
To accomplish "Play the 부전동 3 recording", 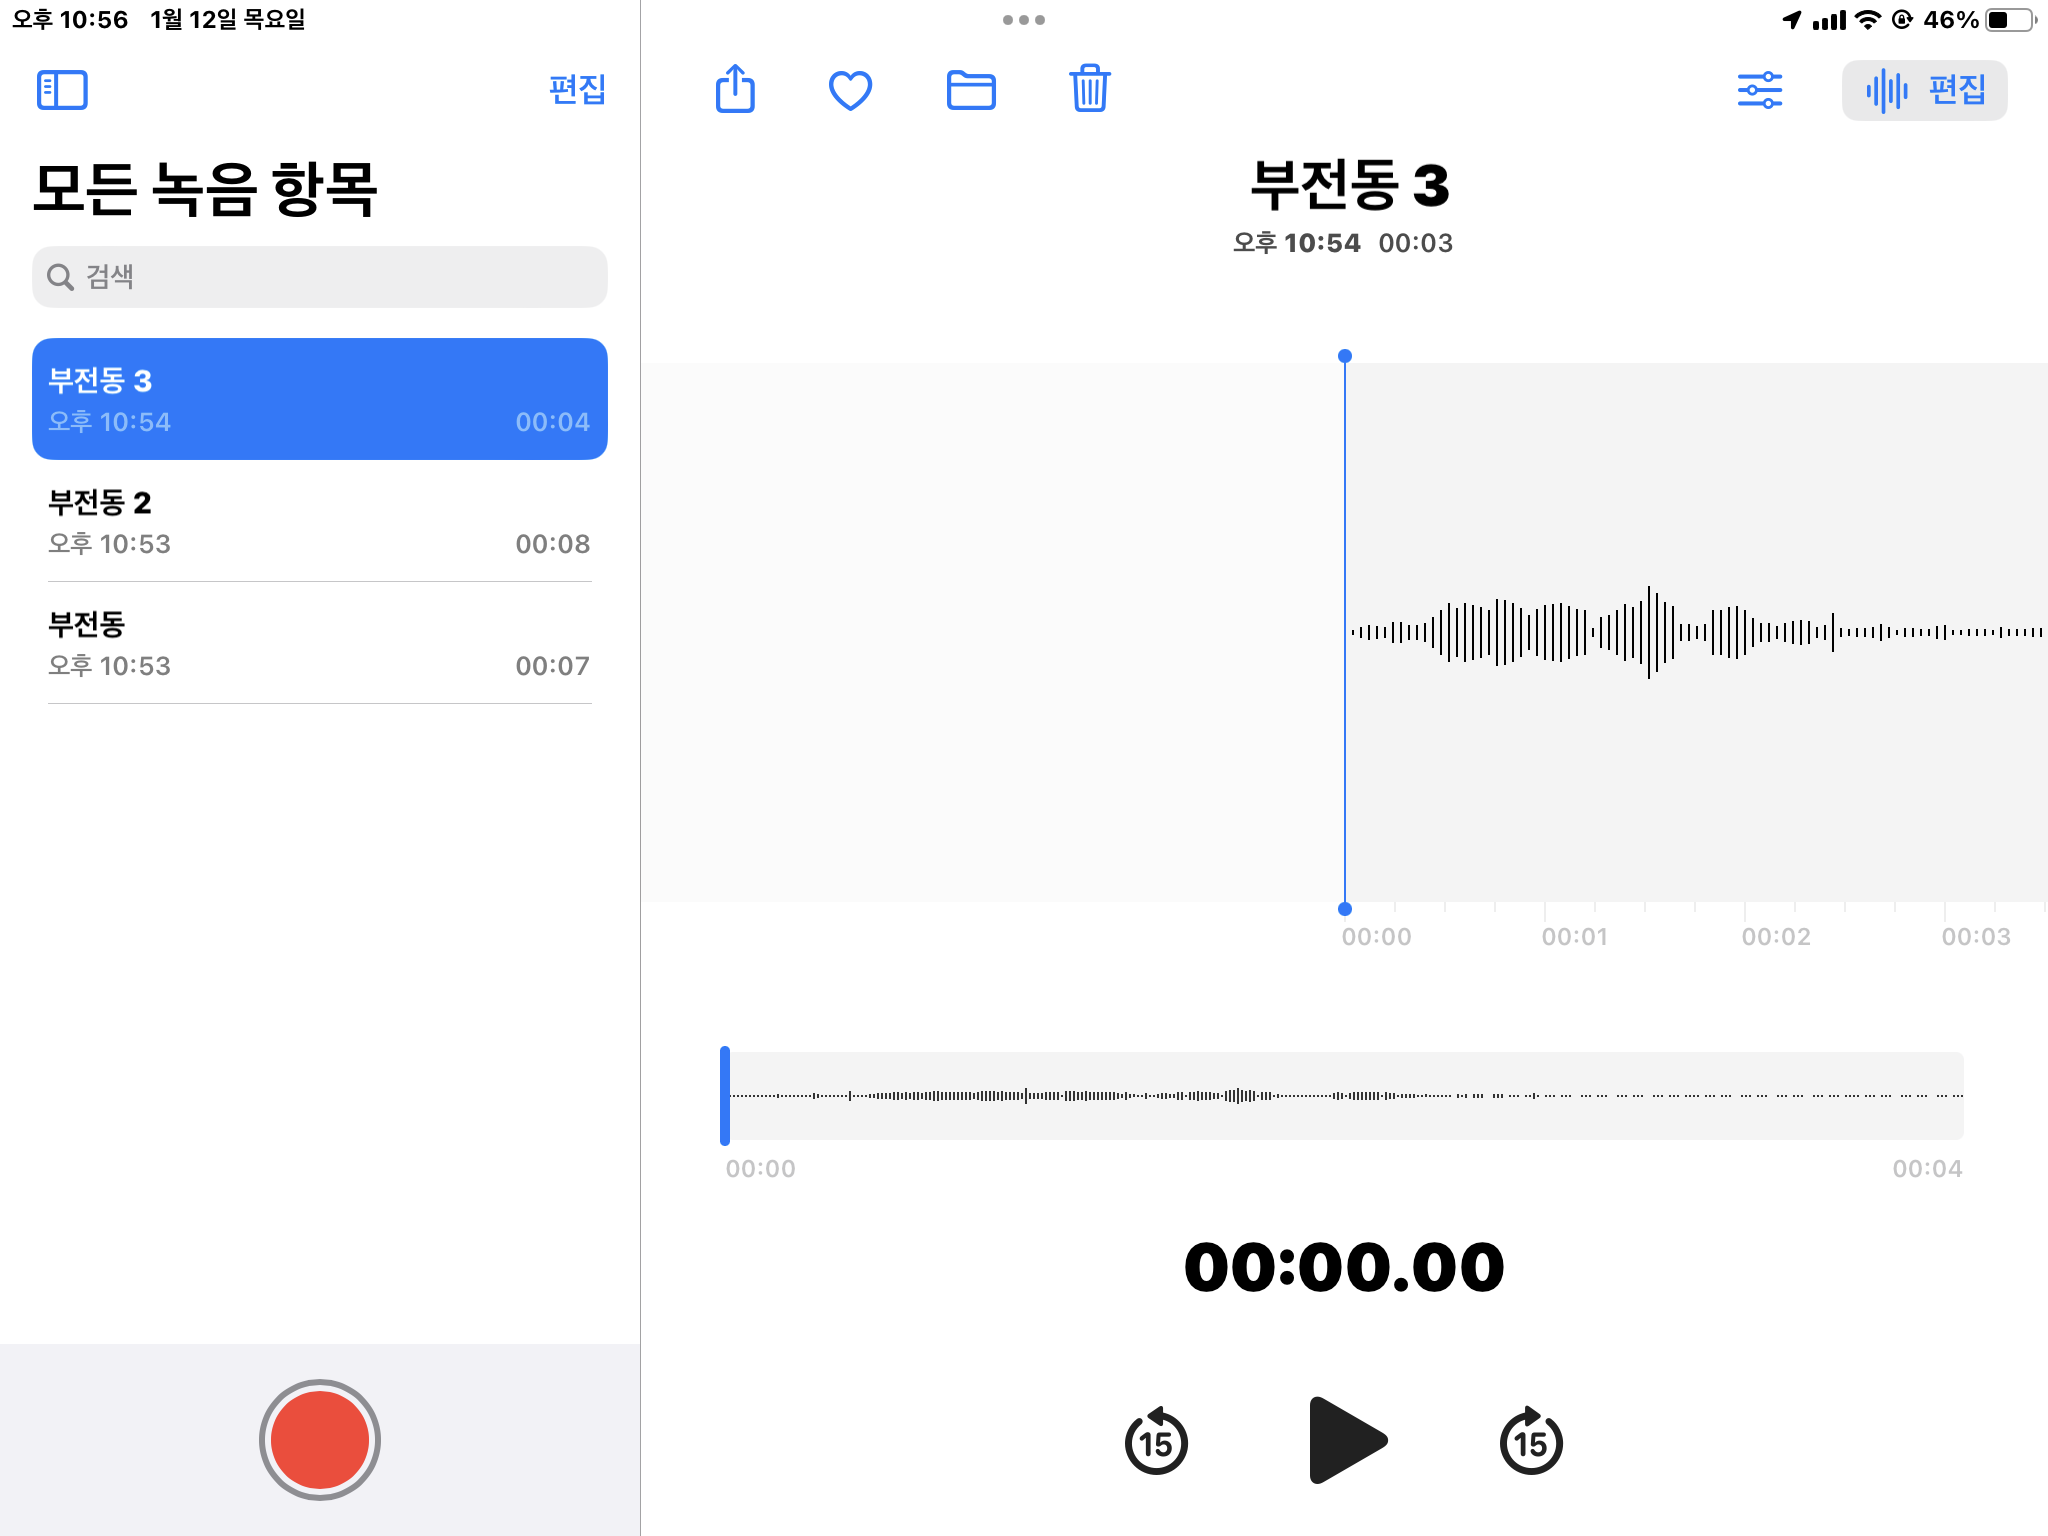I will coord(1346,1440).
